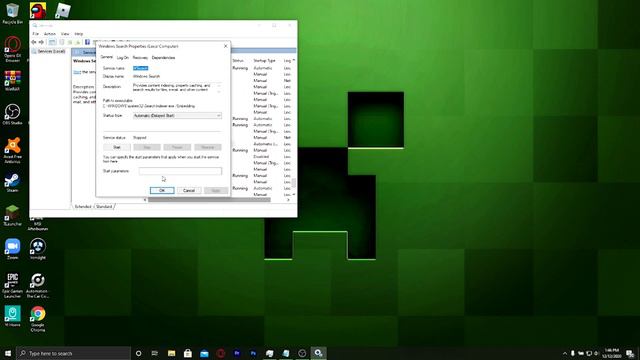Click the Start service button

click(117, 147)
